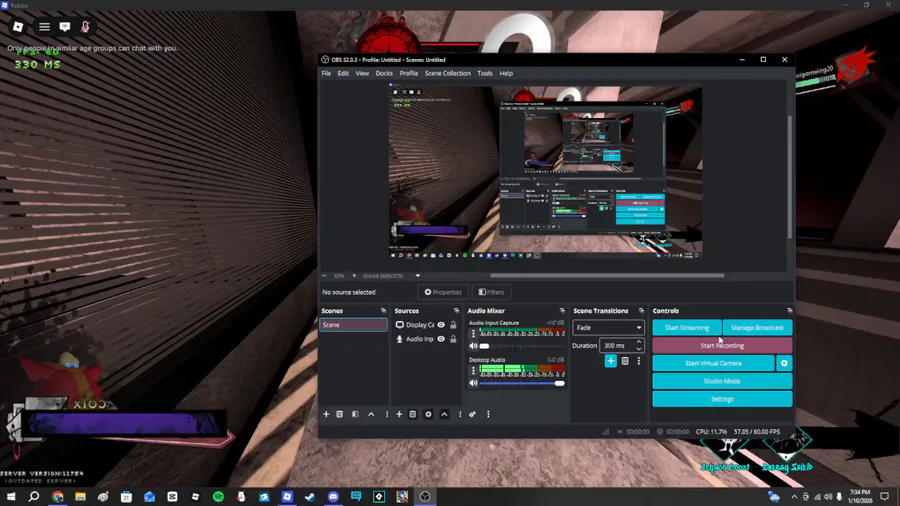Zoom out the preview with the minus icon
The image size is (900, 506).
tap(324, 276)
